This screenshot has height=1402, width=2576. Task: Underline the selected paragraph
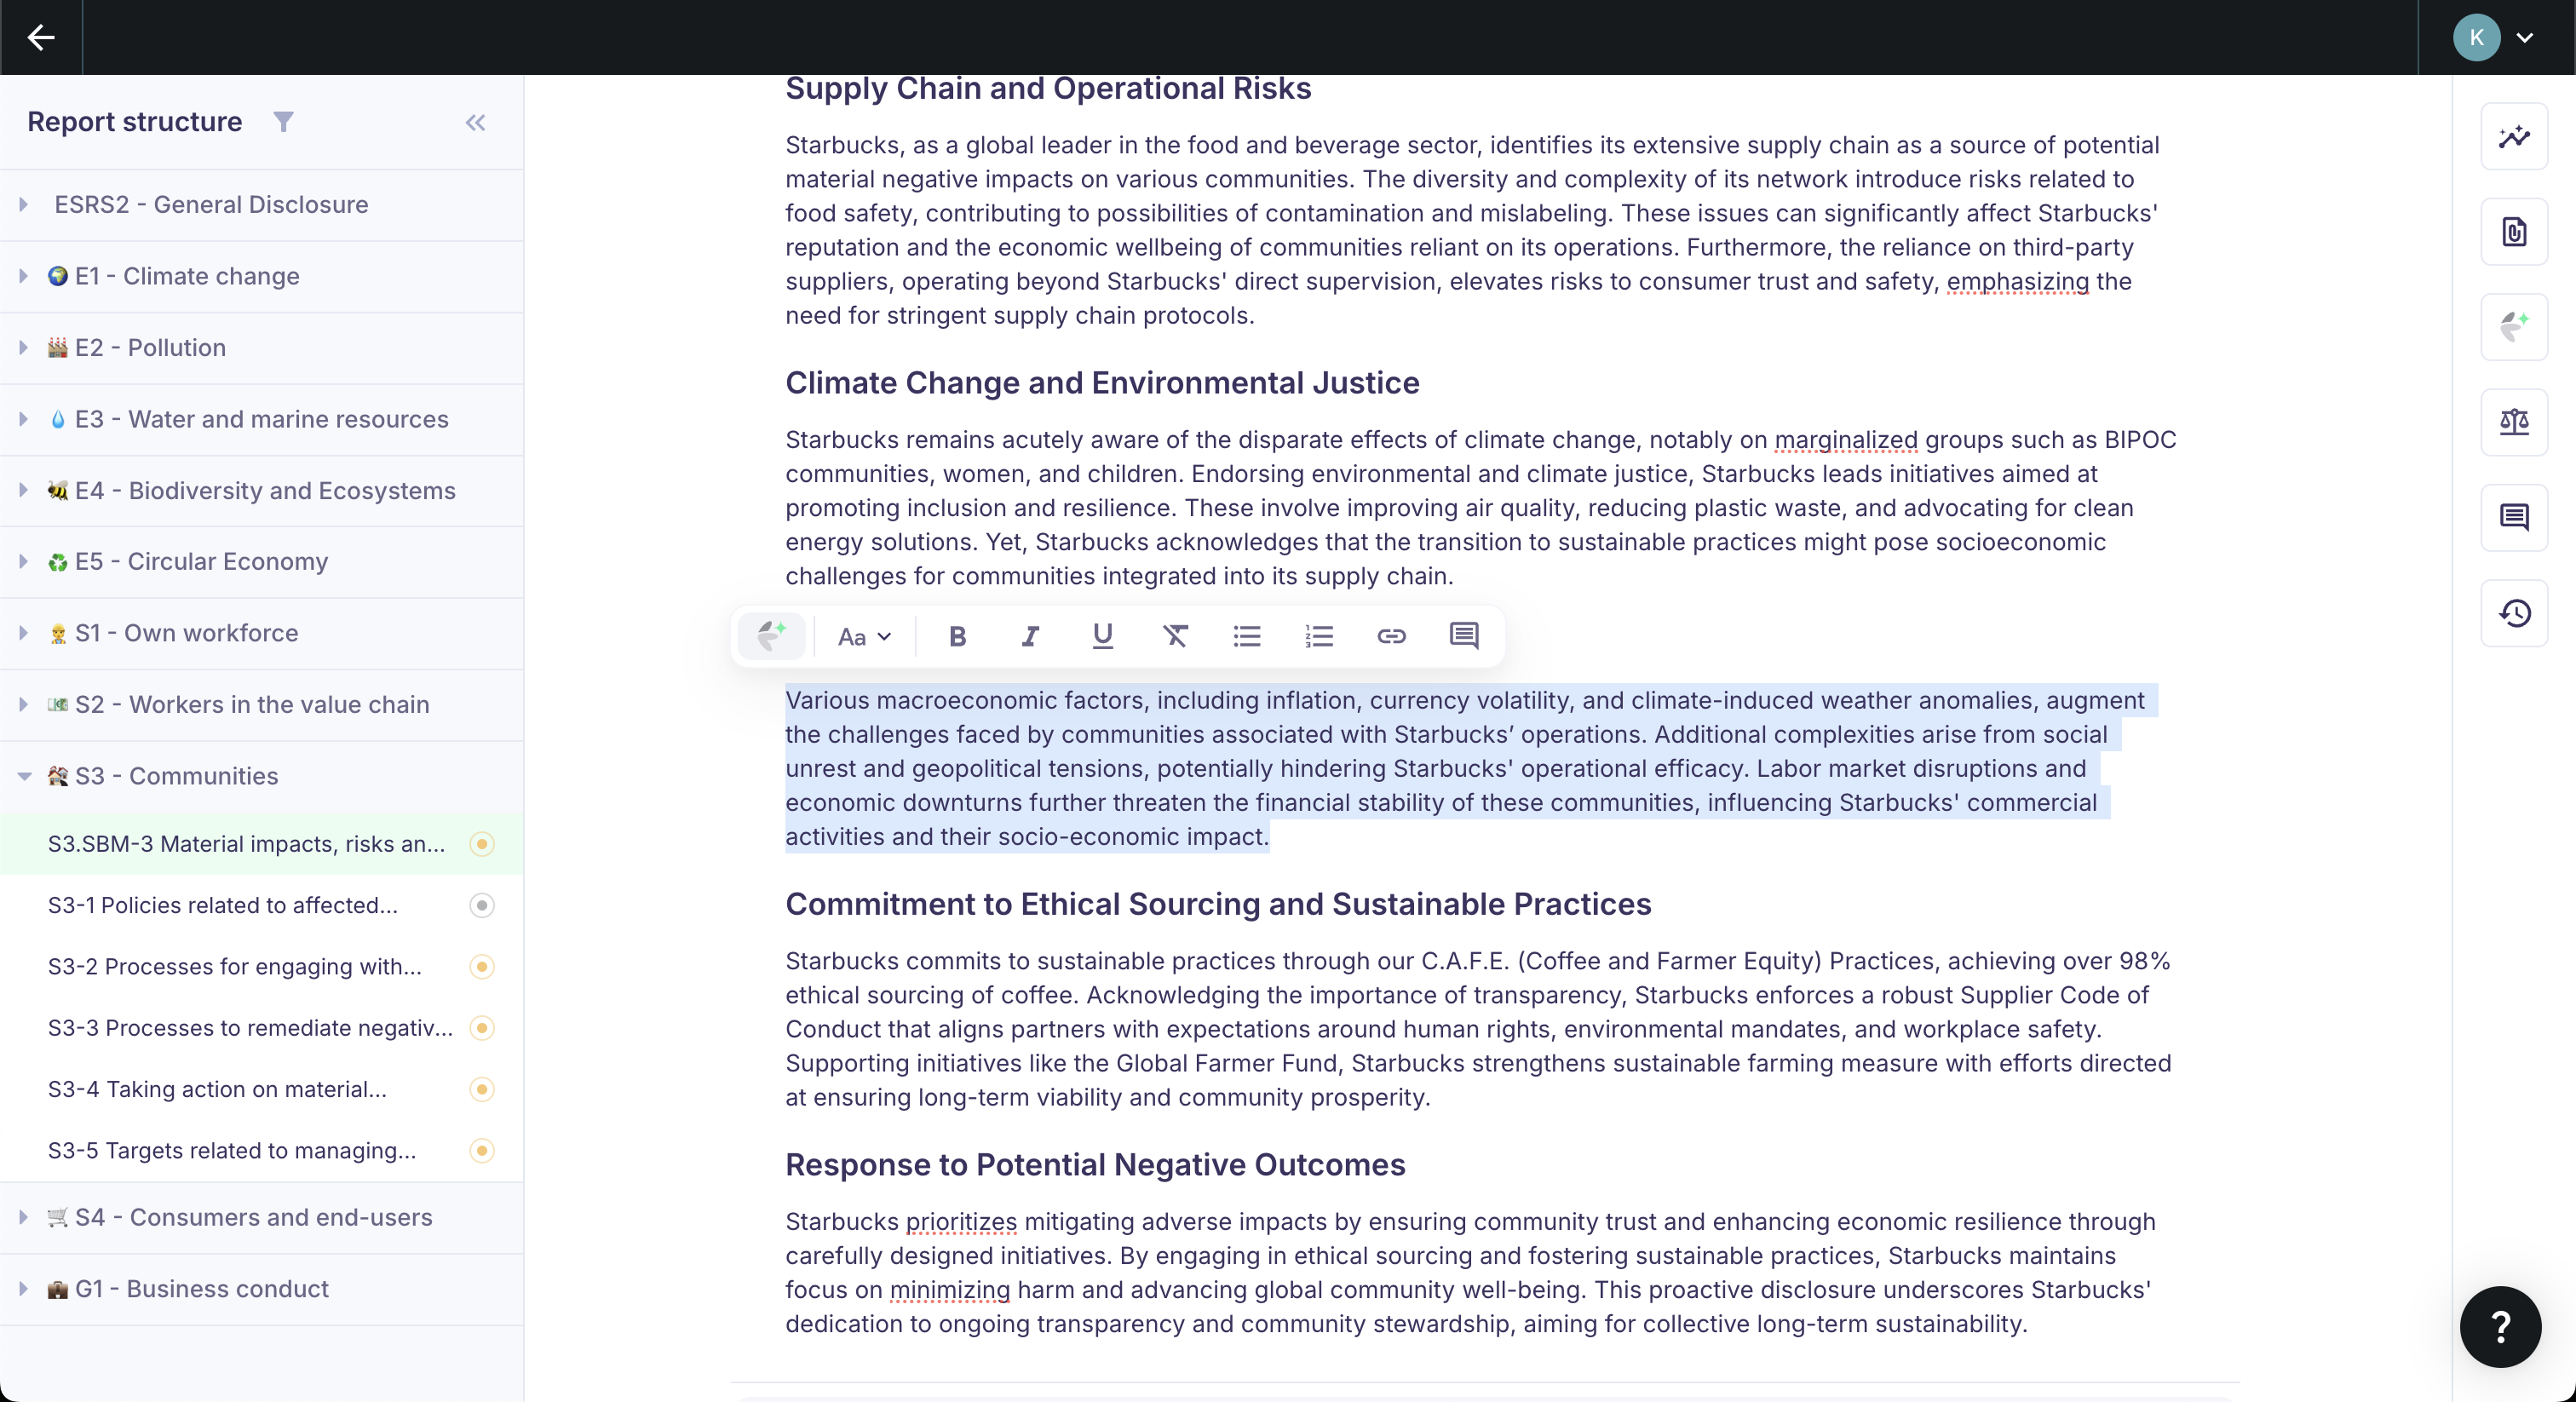pyautogui.click(x=1102, y=636)
